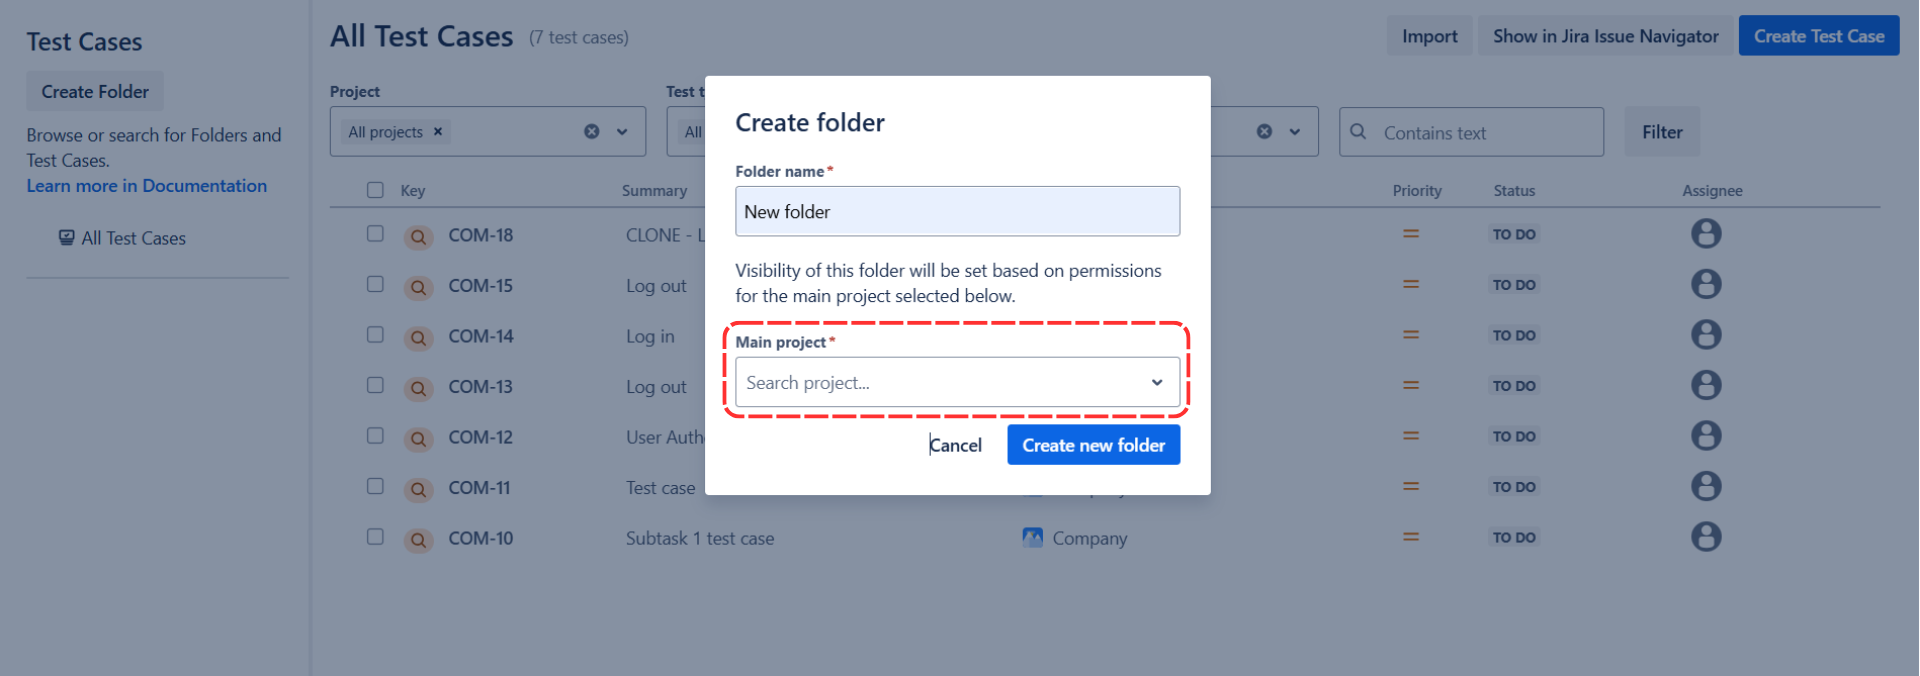1920x676 pixels.
Task: Expand the third filter dropdown chevron
Action: [x=1295, y=132]
